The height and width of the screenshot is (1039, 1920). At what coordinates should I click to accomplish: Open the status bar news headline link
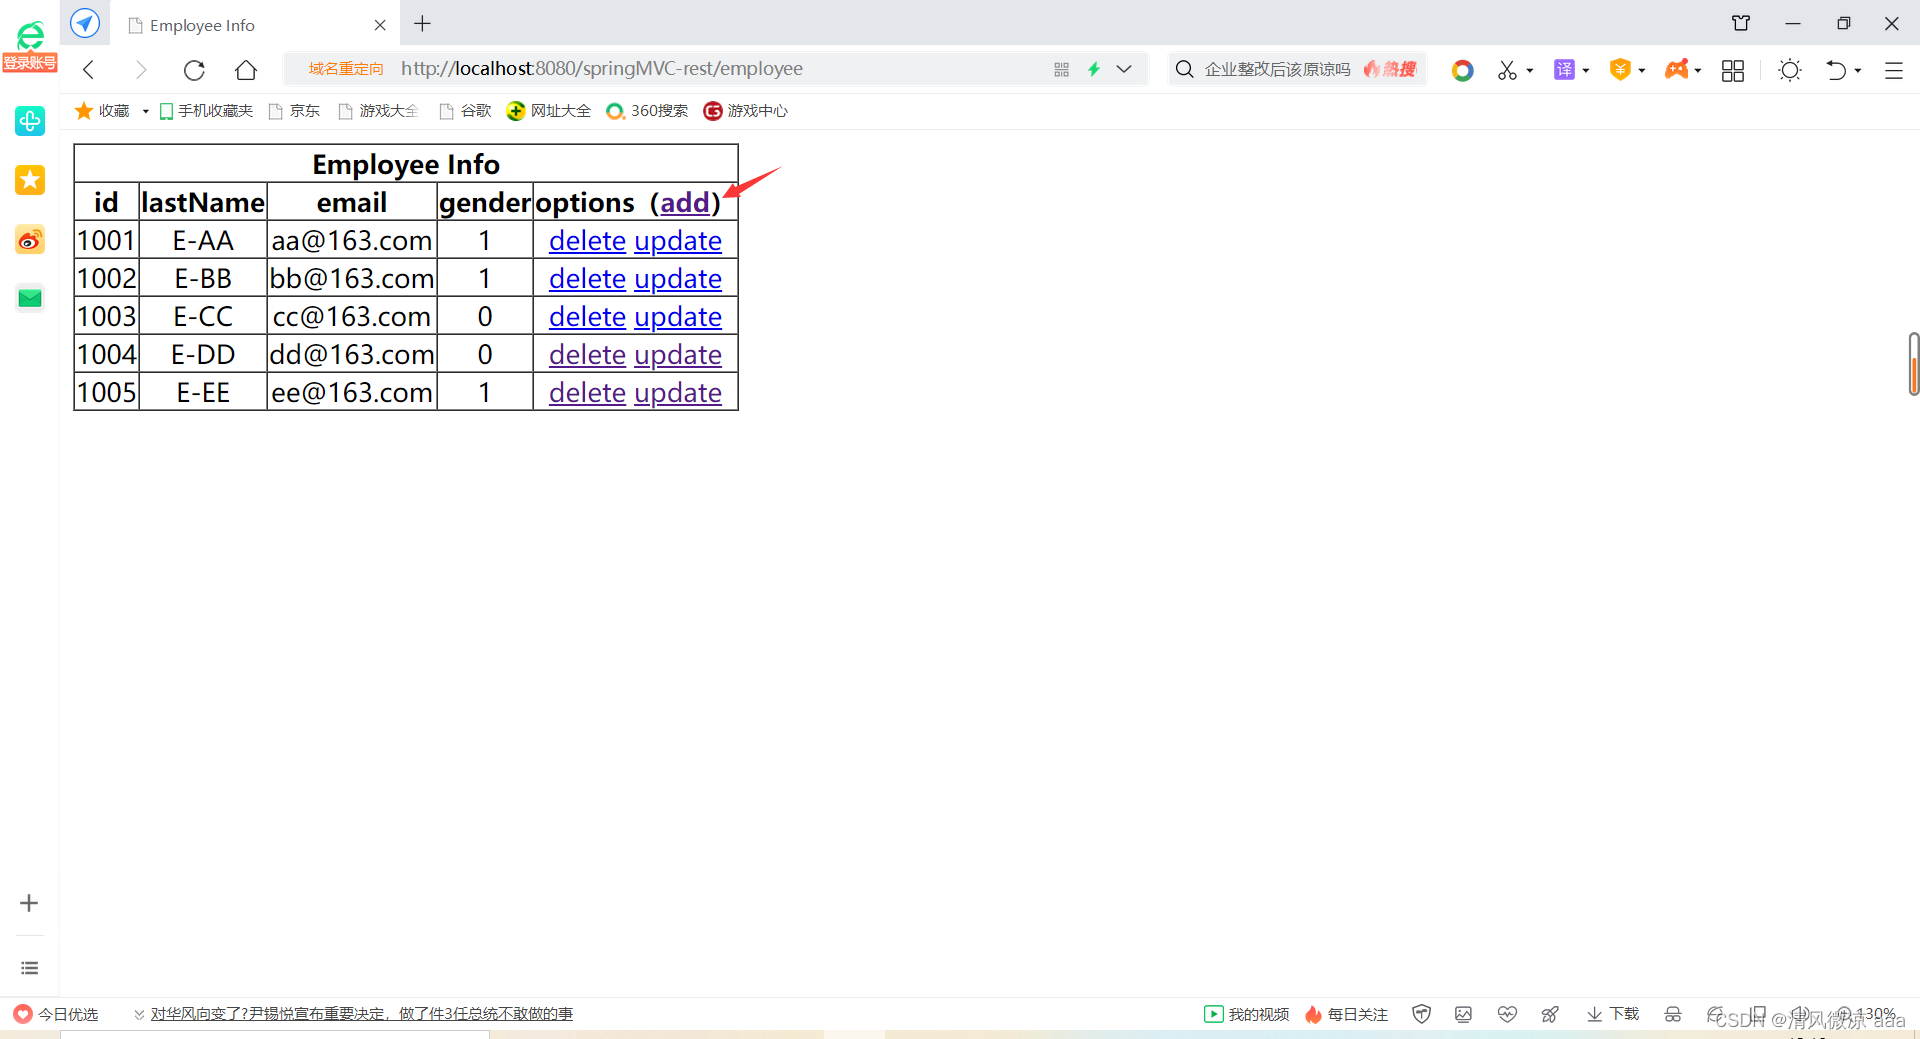click(x=362, y=1014)
